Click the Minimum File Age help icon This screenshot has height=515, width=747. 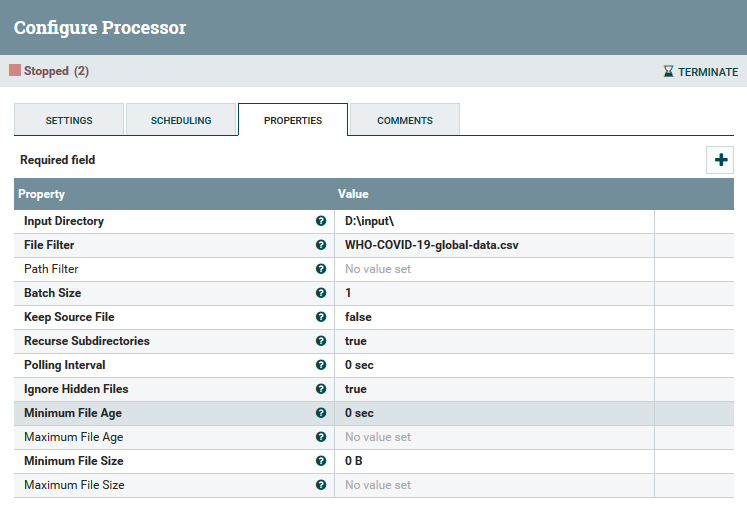click(321, 413)
